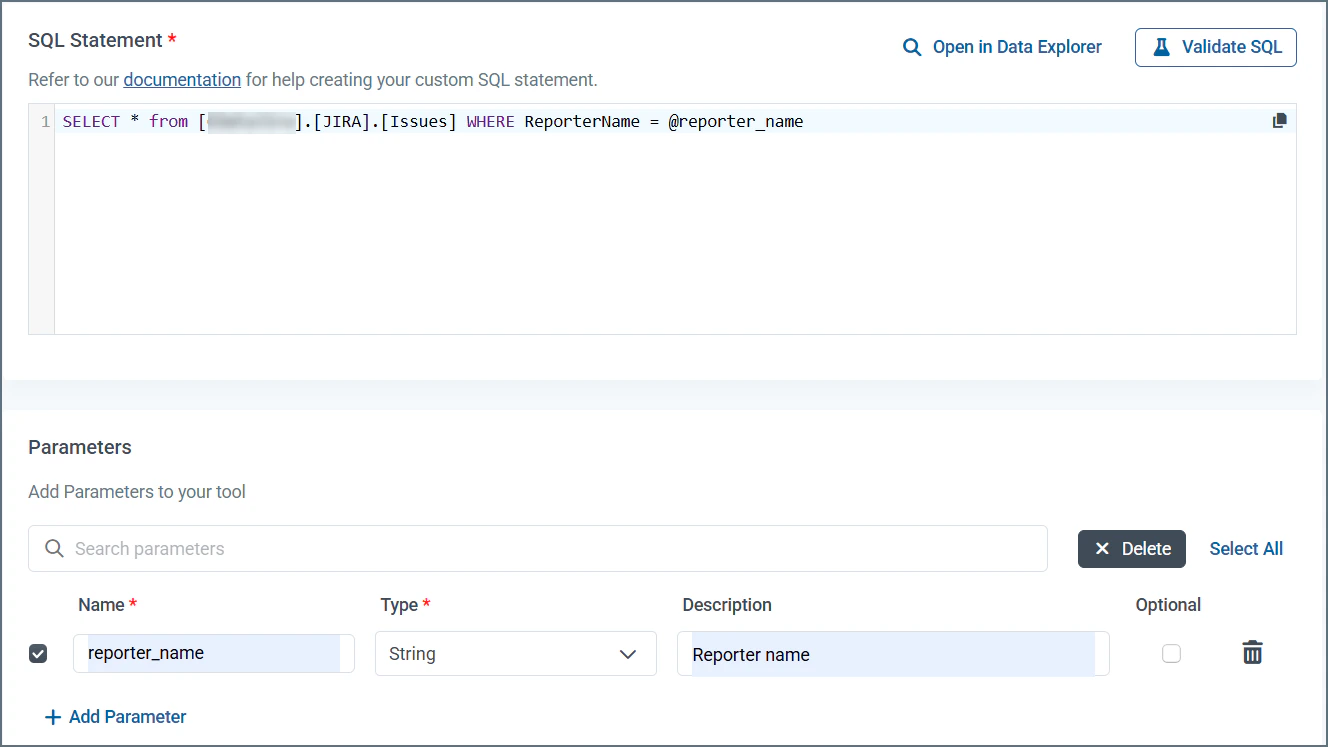Click the X icon on the Delete button

pos(1102,548)
